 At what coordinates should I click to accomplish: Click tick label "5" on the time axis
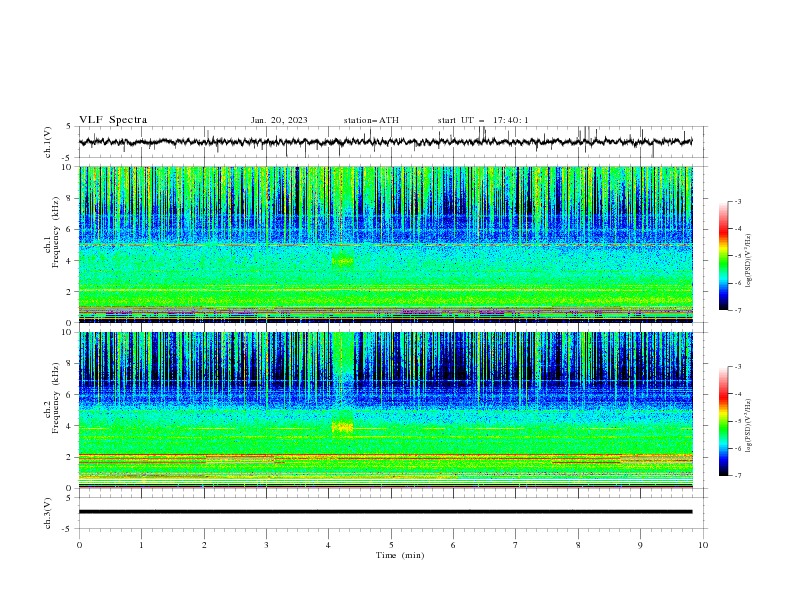pyautogui.click(x=391, y=545)
